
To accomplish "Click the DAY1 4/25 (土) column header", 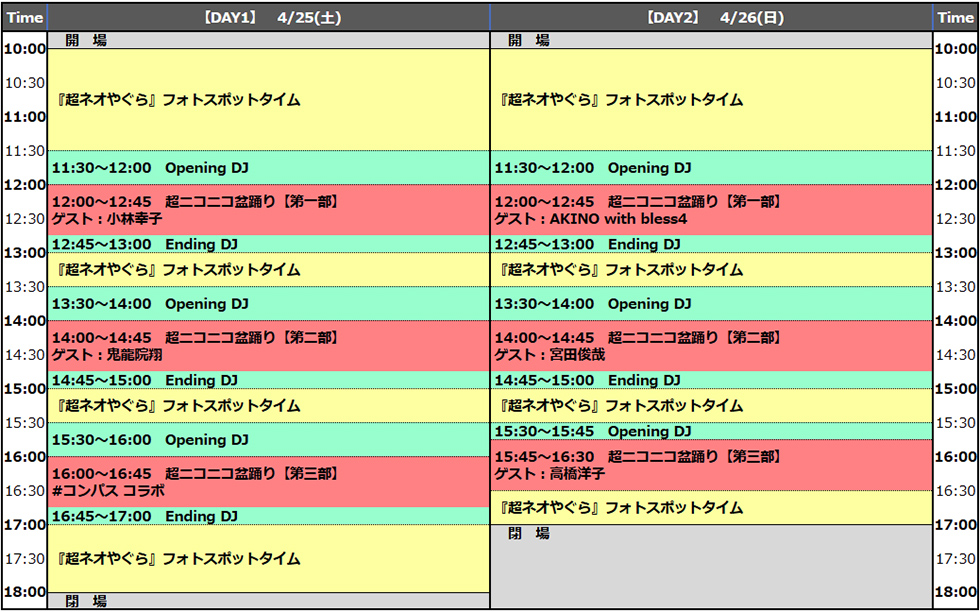I will [x=268, y=17].
